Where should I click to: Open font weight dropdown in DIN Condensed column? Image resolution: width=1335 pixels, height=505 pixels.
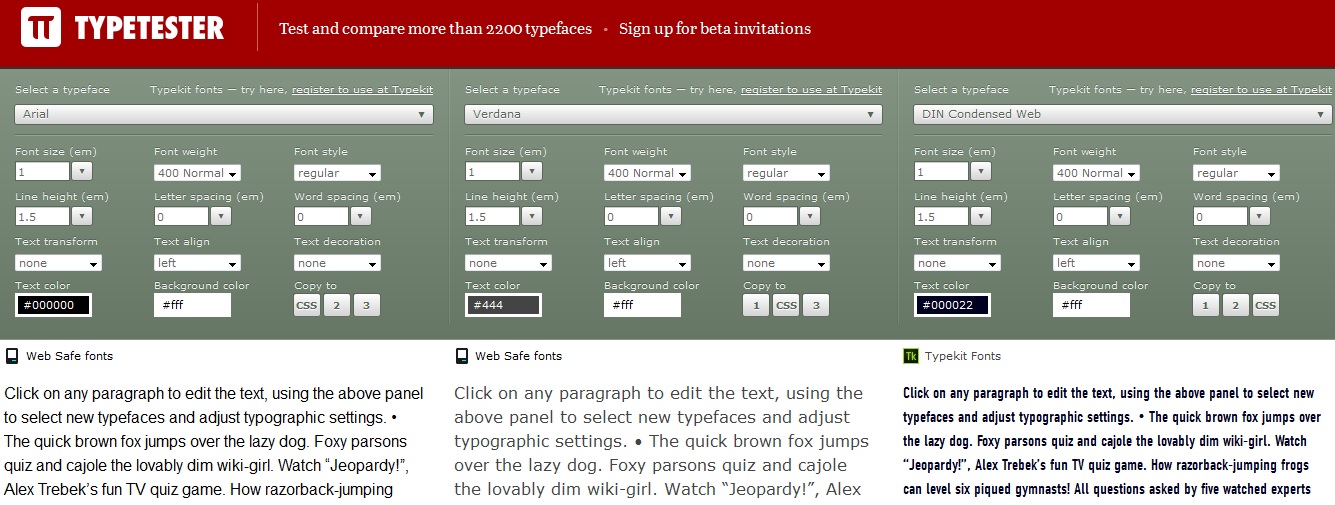[x=1096, y=173]
